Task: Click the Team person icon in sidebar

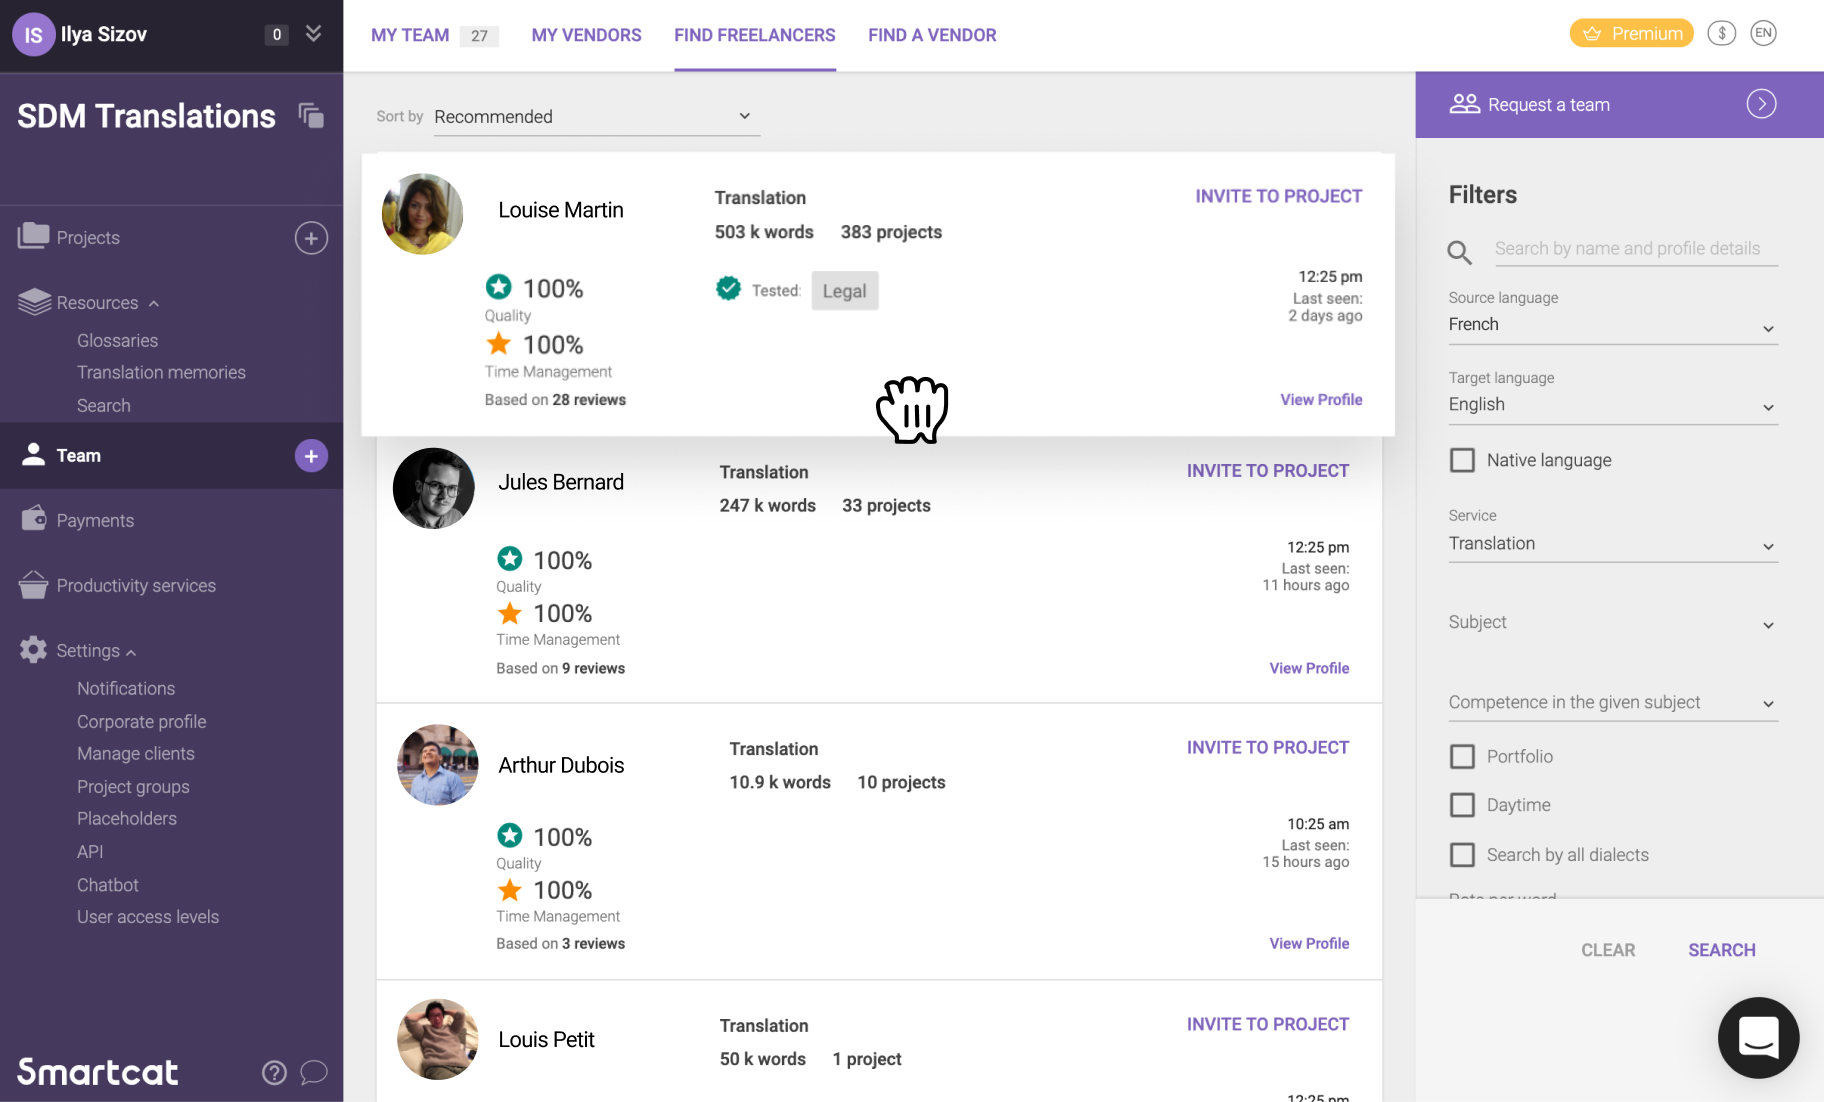Action: (33, 455)
